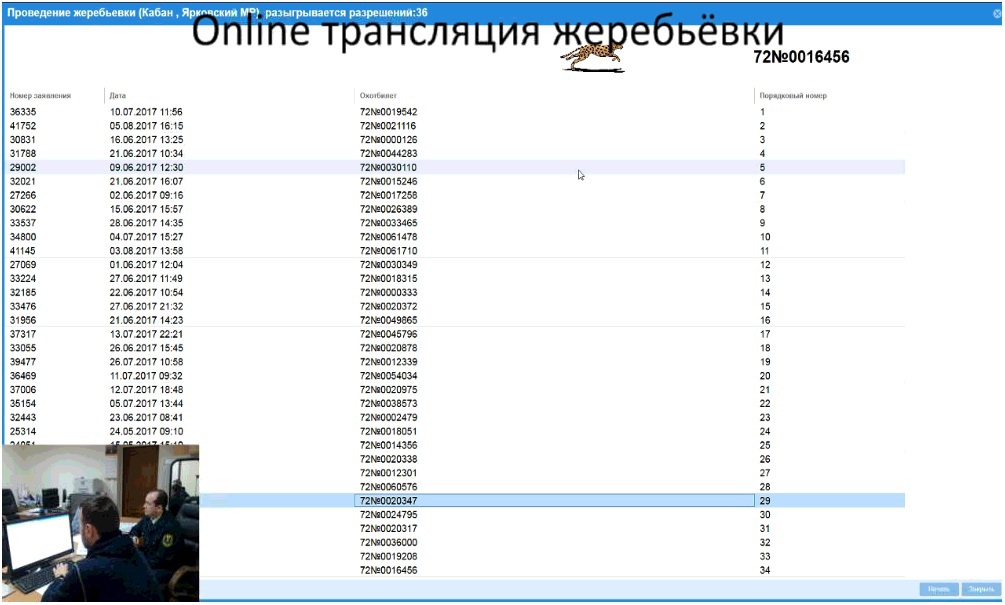The image size is (1005, 605).
Task: Click the 'Охотбилет' column header
Action: [x=372, y=96]
